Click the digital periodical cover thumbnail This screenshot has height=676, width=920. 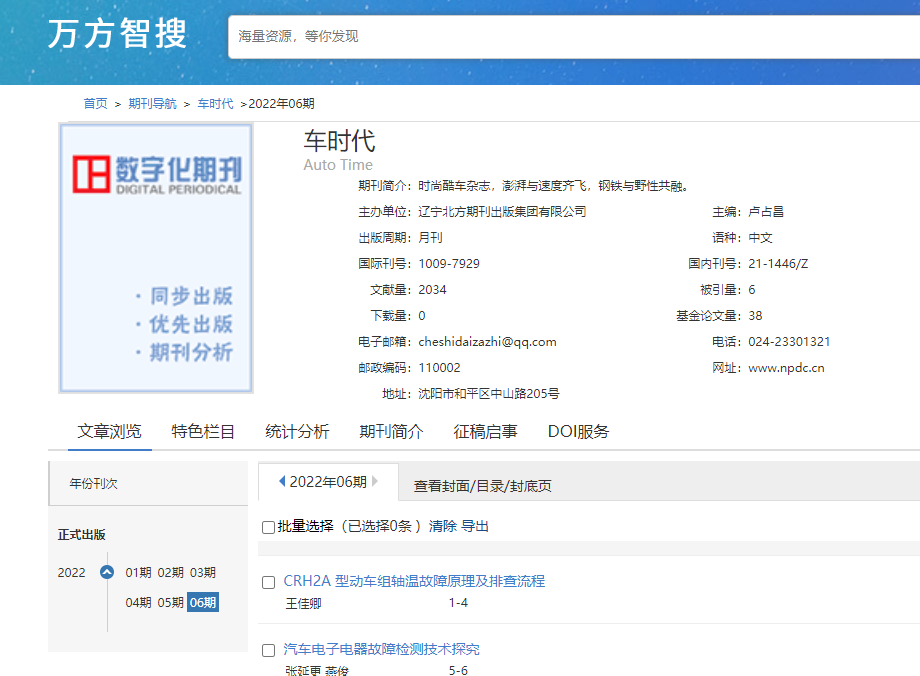click(156, 258)
